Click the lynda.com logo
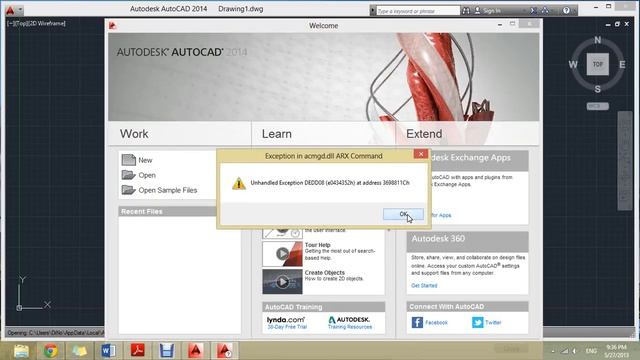 (x=286, y=320)
